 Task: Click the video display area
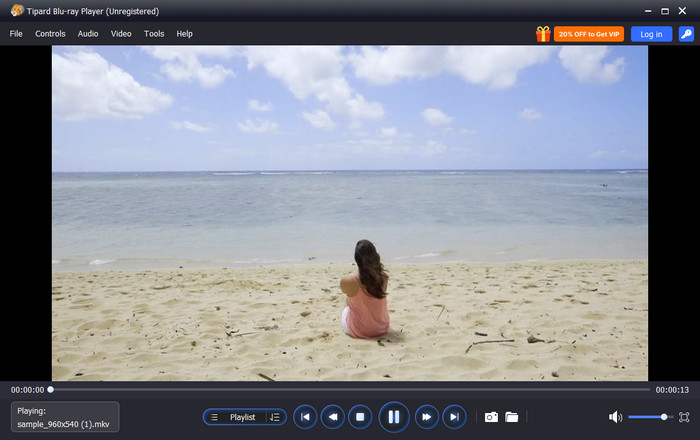[x=350, y=213]
